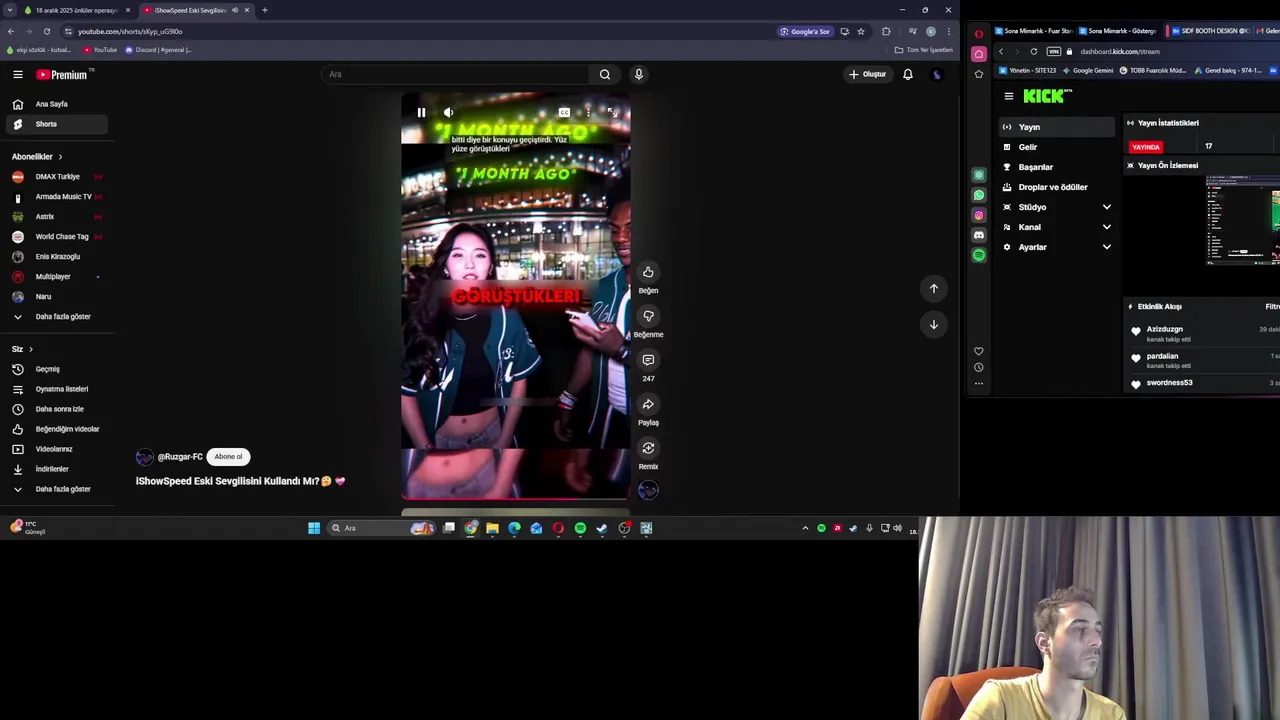Bookmark this page with star icon
The width and height of the screenshot is (1280, 720).
861,31
